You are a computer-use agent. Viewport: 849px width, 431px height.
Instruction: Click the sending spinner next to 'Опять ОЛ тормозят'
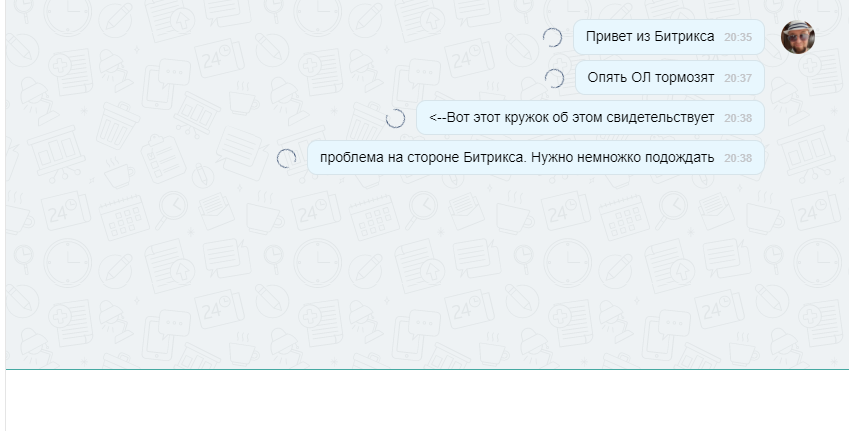coord(554,79)
